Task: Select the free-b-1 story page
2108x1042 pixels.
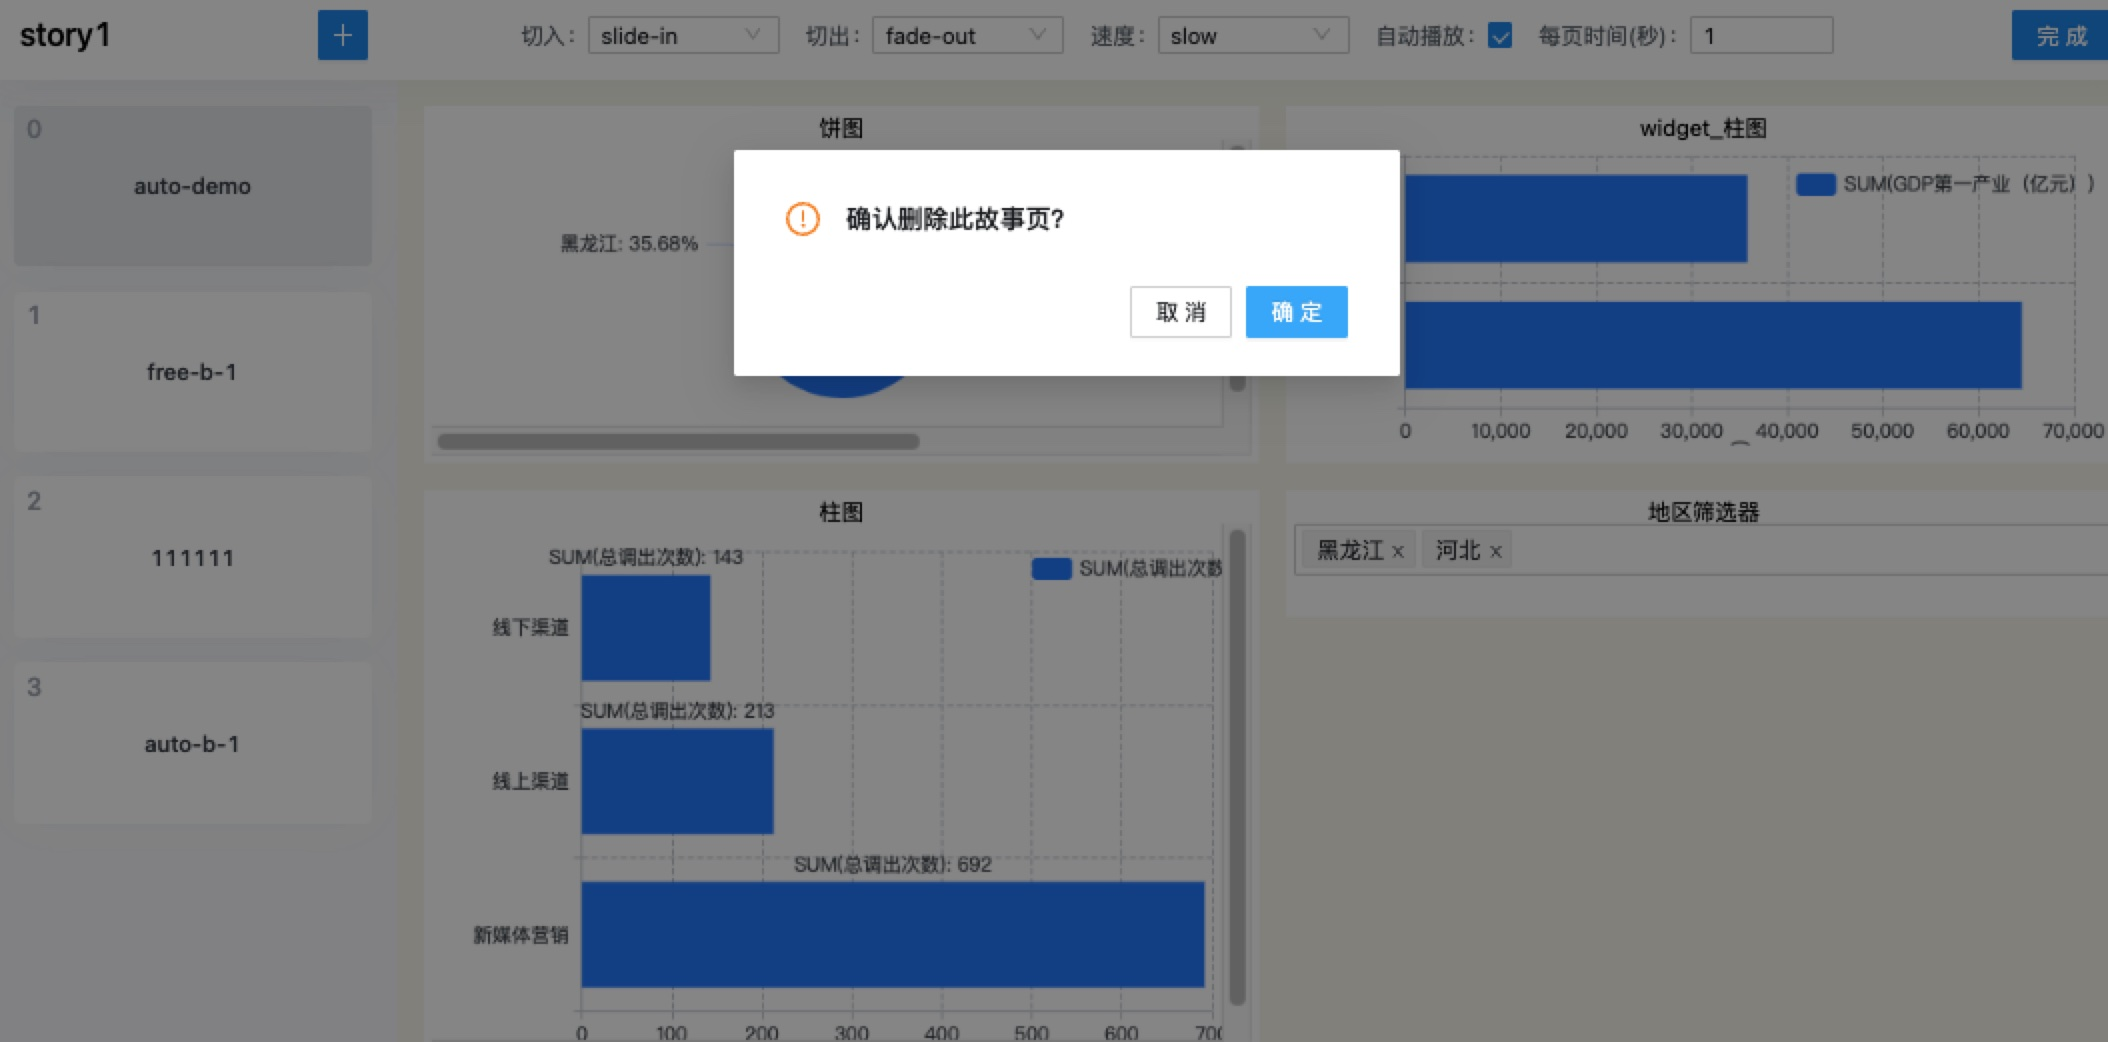Action: click(x=192, y=372)
